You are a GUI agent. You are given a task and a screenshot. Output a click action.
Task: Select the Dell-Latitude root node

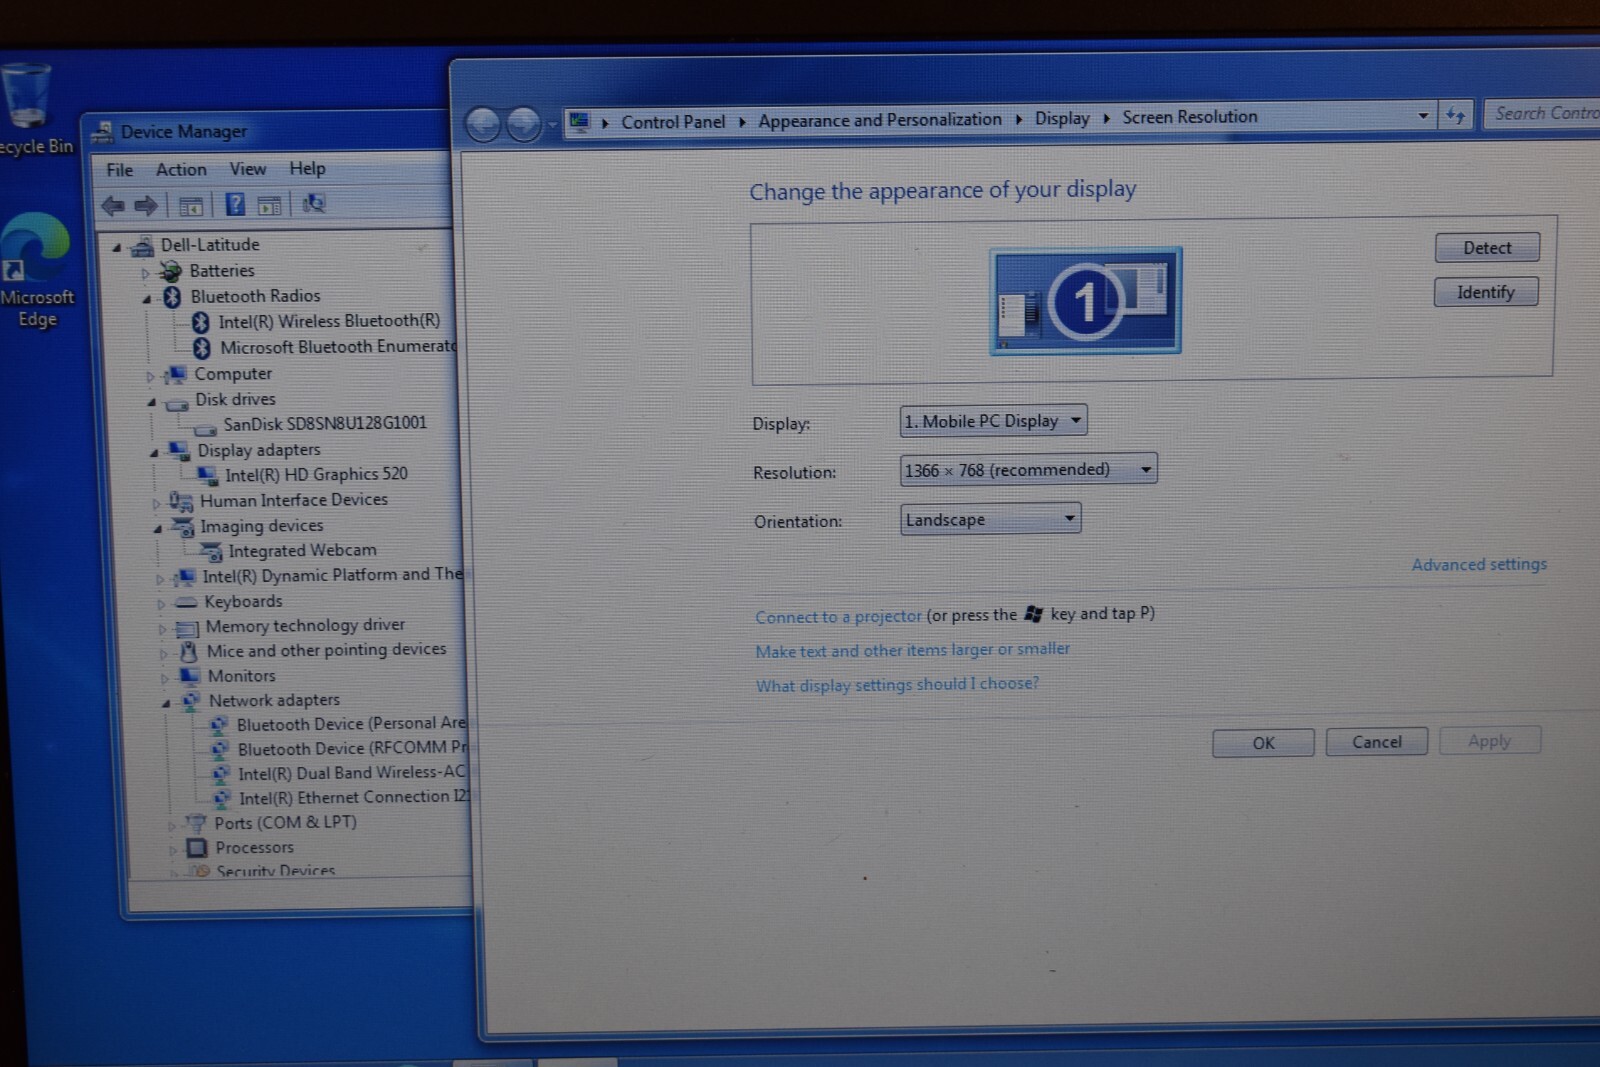tap(209, 245)
